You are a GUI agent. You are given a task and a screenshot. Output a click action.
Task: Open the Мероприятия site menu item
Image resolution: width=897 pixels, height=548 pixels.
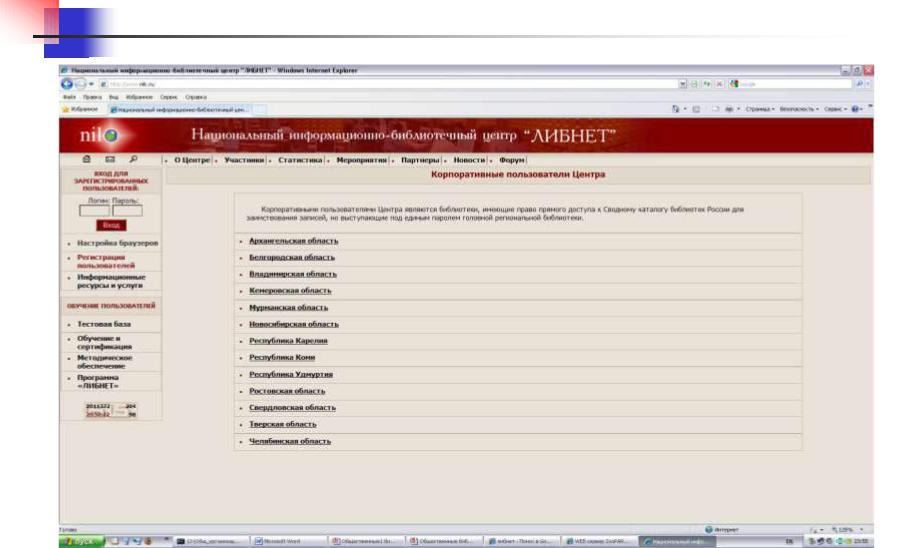coord(362,160)
